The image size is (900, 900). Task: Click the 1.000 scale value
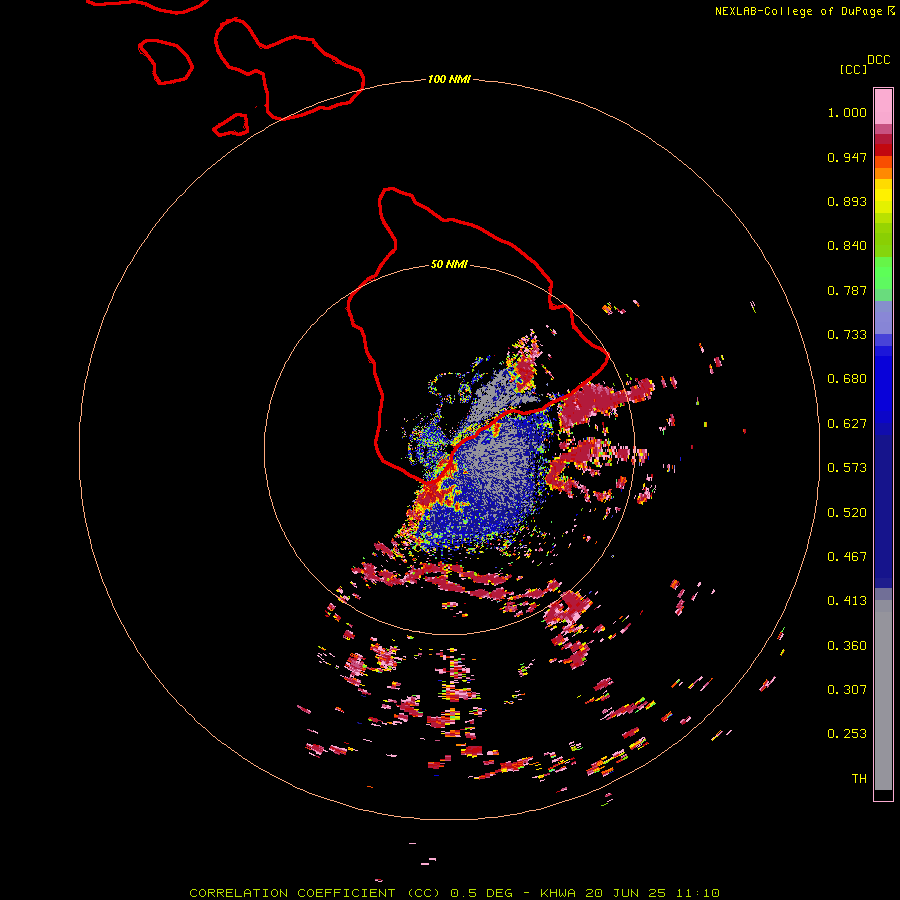tap(847, 112)
